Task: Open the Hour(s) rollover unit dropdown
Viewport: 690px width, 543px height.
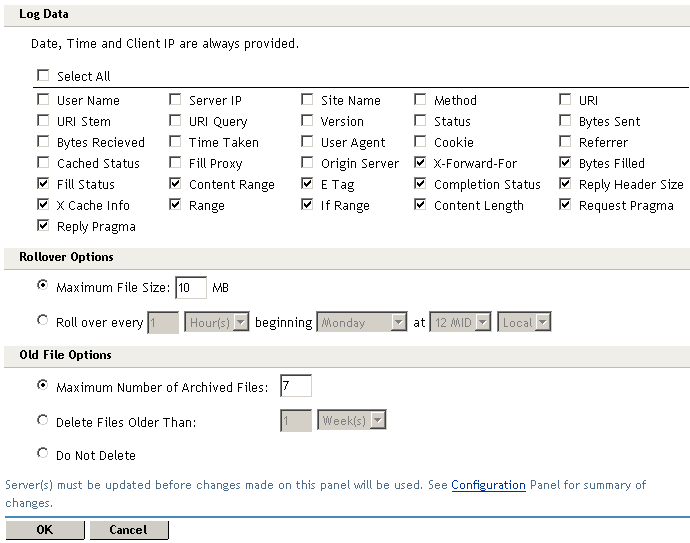Action: click(217, 323)
